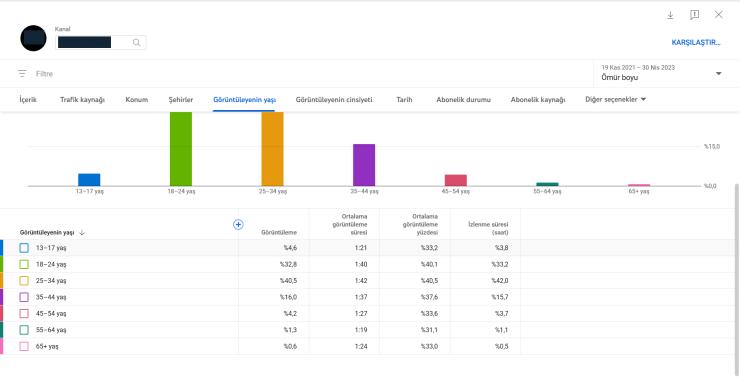The image size is (740, 377).
Task: Check the 25–34 yaş row checkbox
Action: coord(24,281)
